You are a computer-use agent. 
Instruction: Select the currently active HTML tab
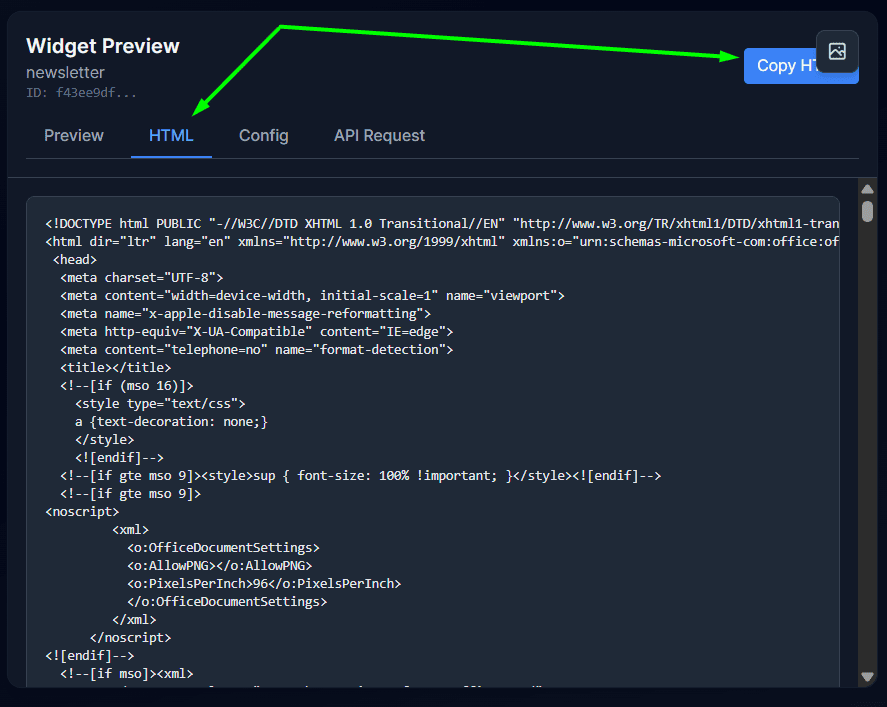[x=171, y=135]
